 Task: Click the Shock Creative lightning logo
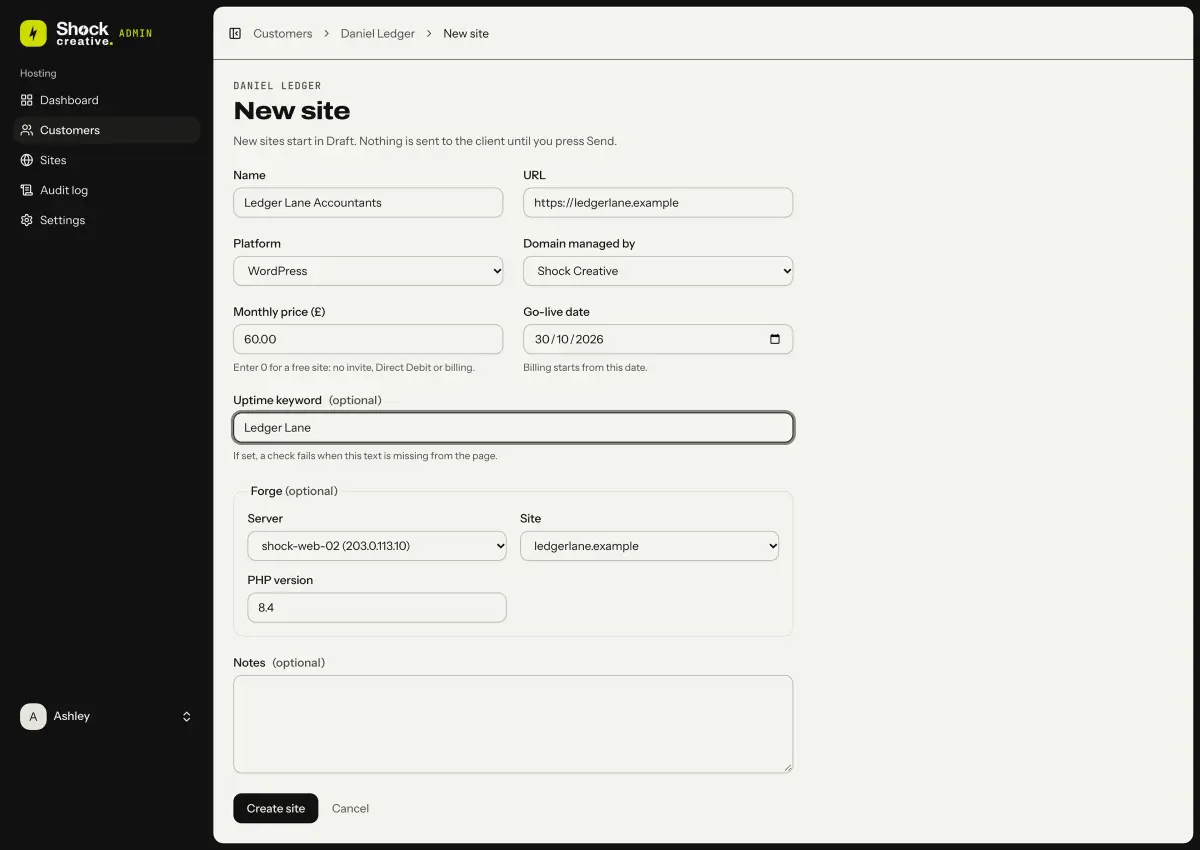(33, 33)
